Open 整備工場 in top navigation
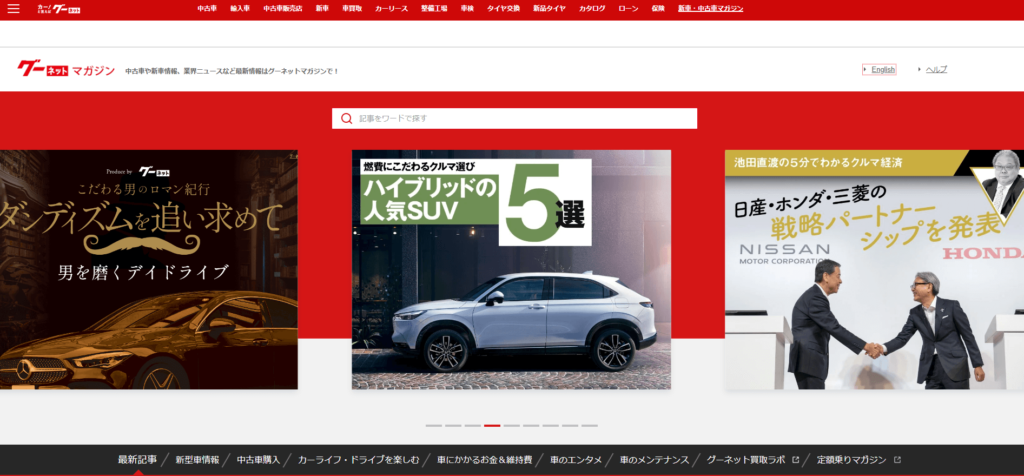This screenshot has width=1024, height=476. pos(434,8)
